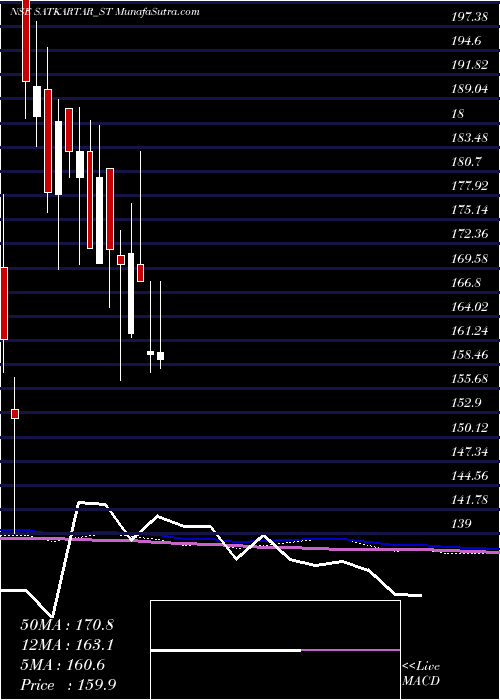
Task: Click the 12MA : 163.1 readout
Action: pos(67,645)
